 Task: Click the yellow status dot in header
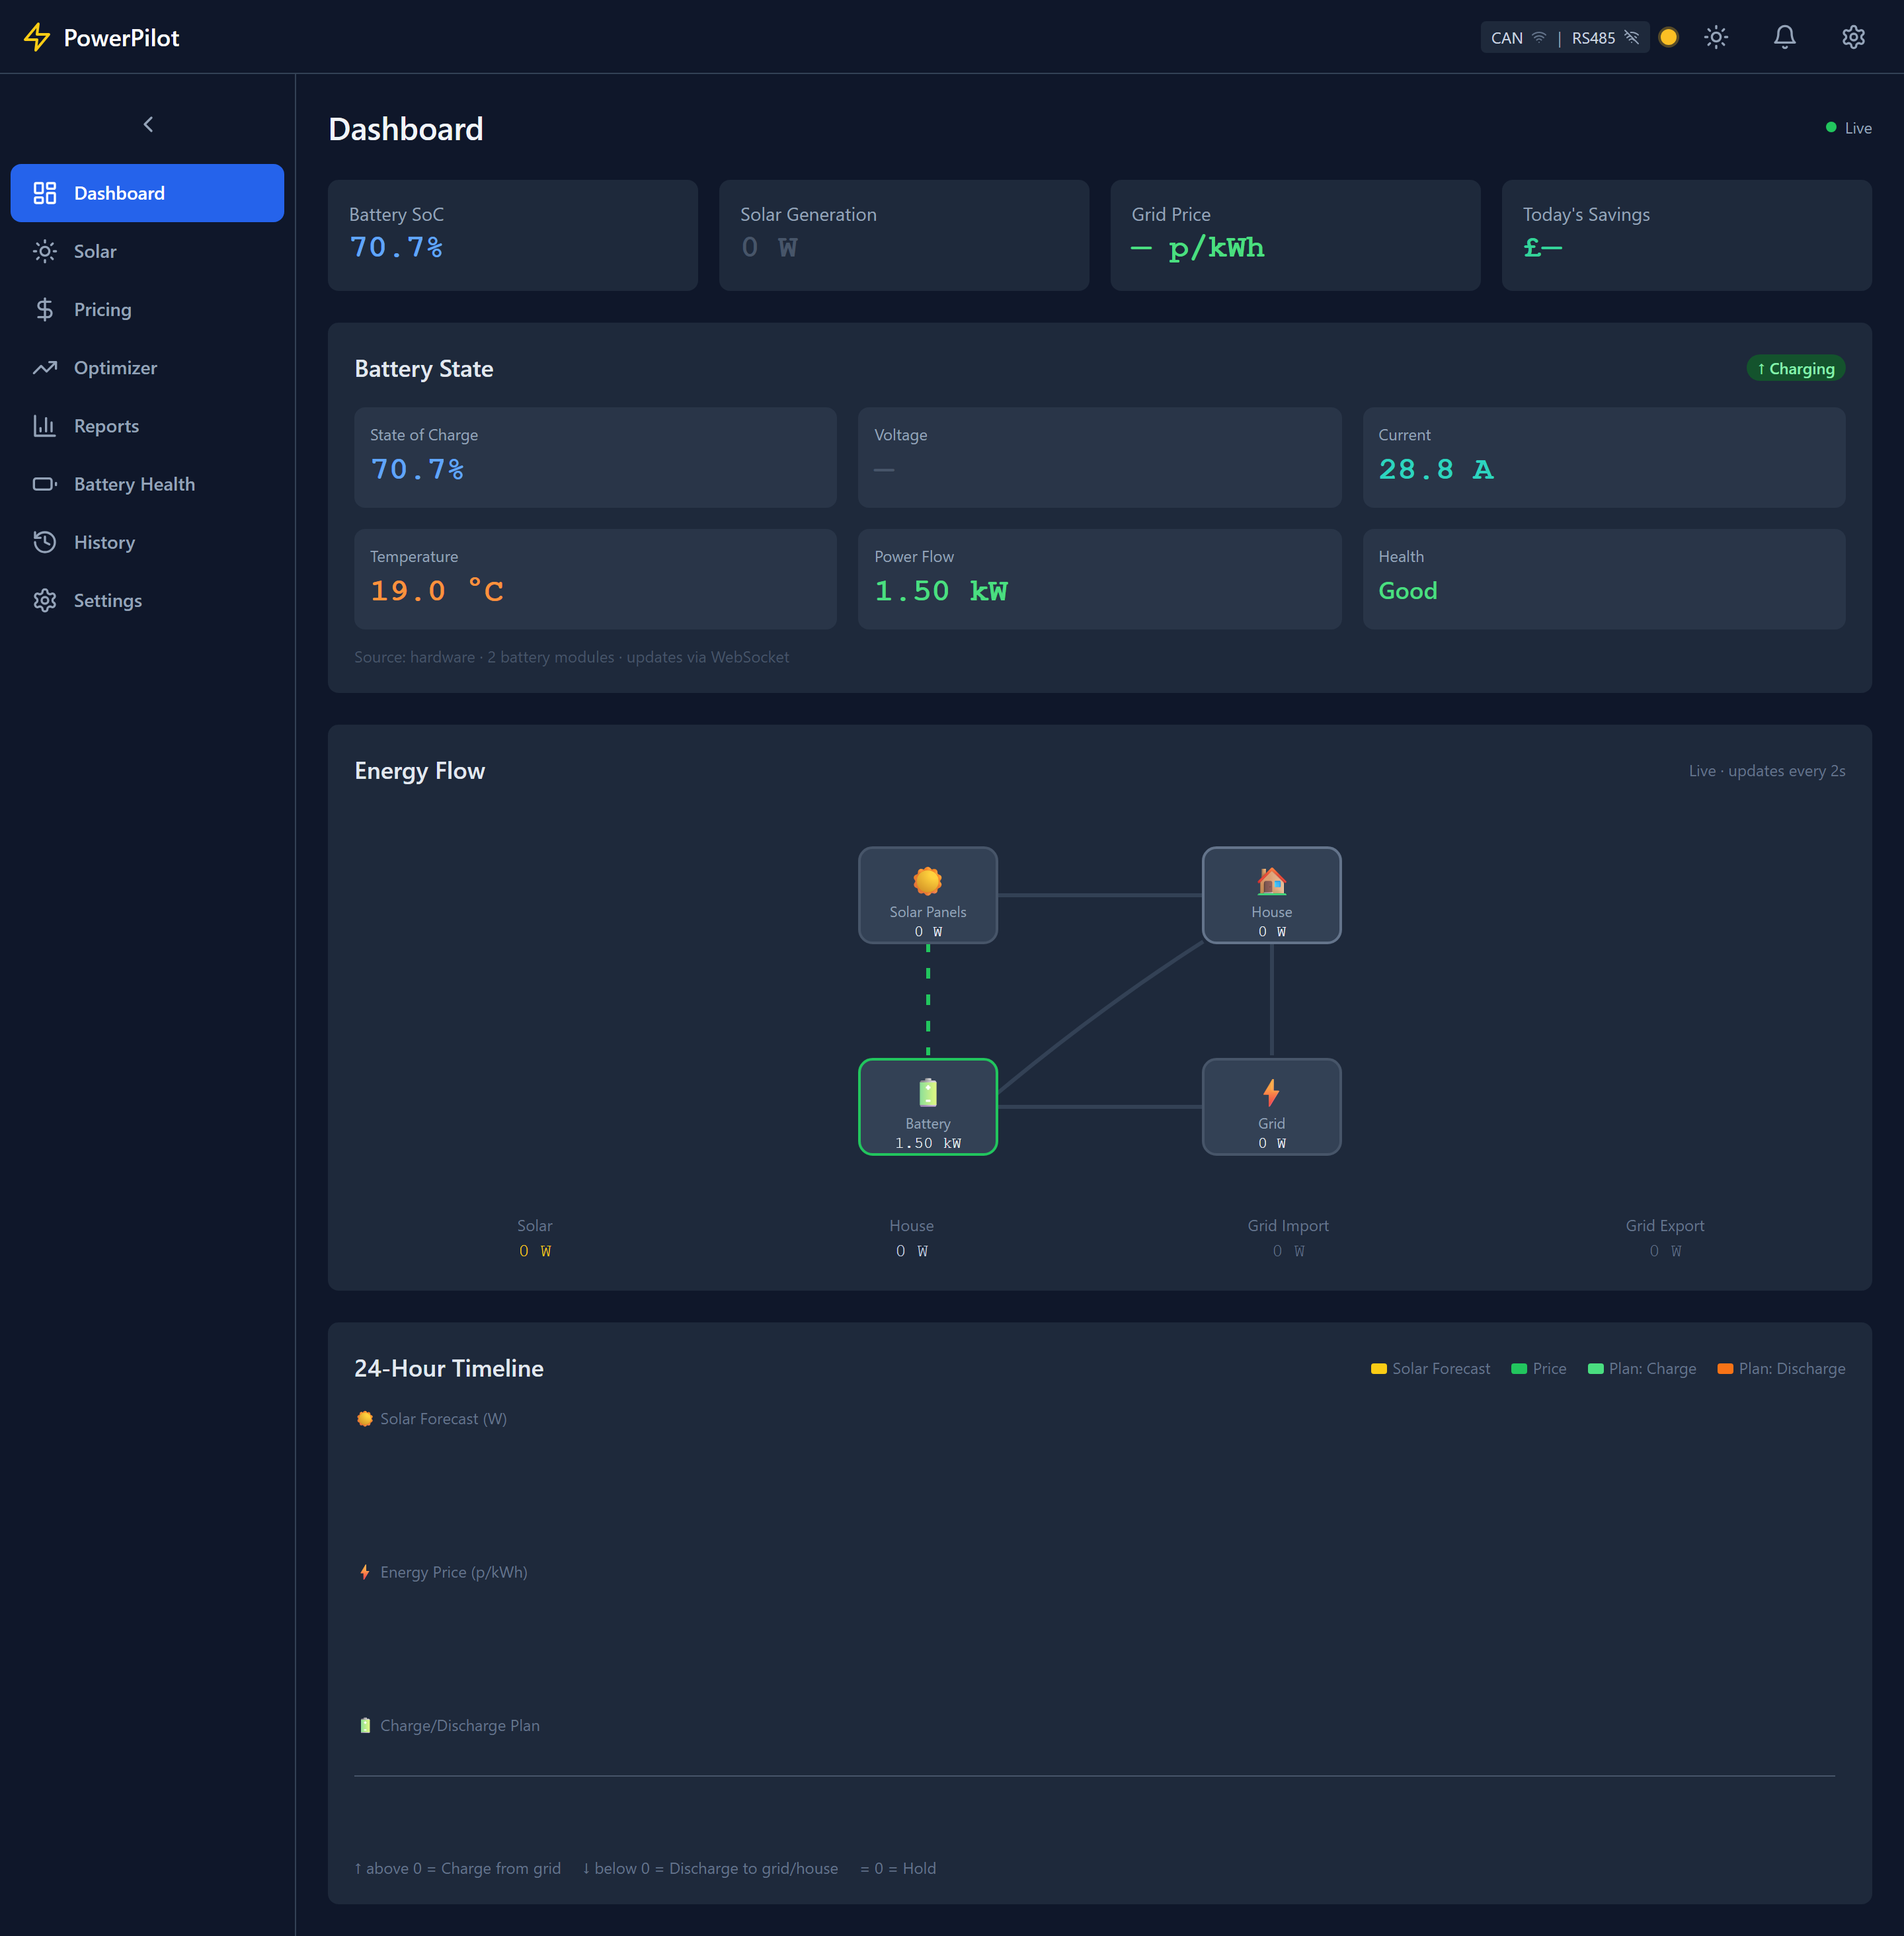coord(1668,37)
